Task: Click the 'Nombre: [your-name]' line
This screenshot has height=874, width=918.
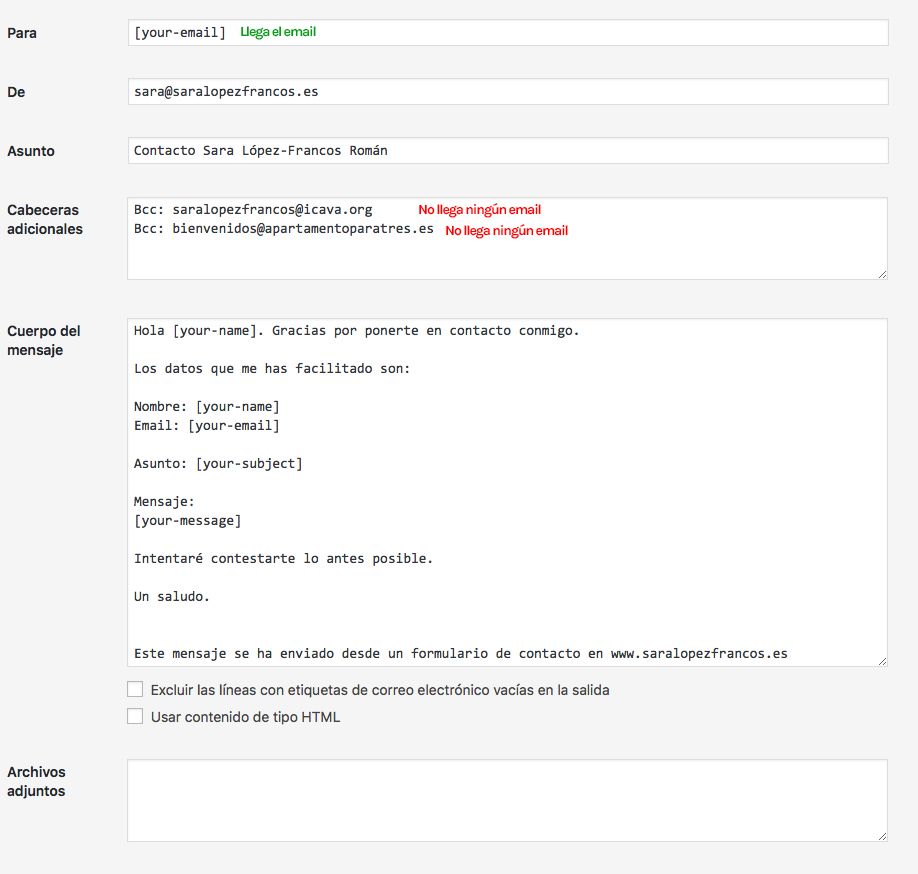Action: [207, 407]
